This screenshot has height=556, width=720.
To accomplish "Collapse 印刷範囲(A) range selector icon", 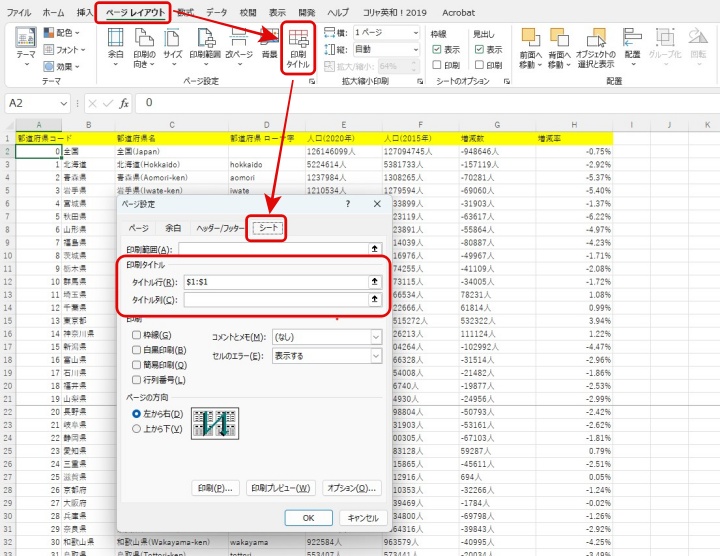I will click(x=375, y=248).
